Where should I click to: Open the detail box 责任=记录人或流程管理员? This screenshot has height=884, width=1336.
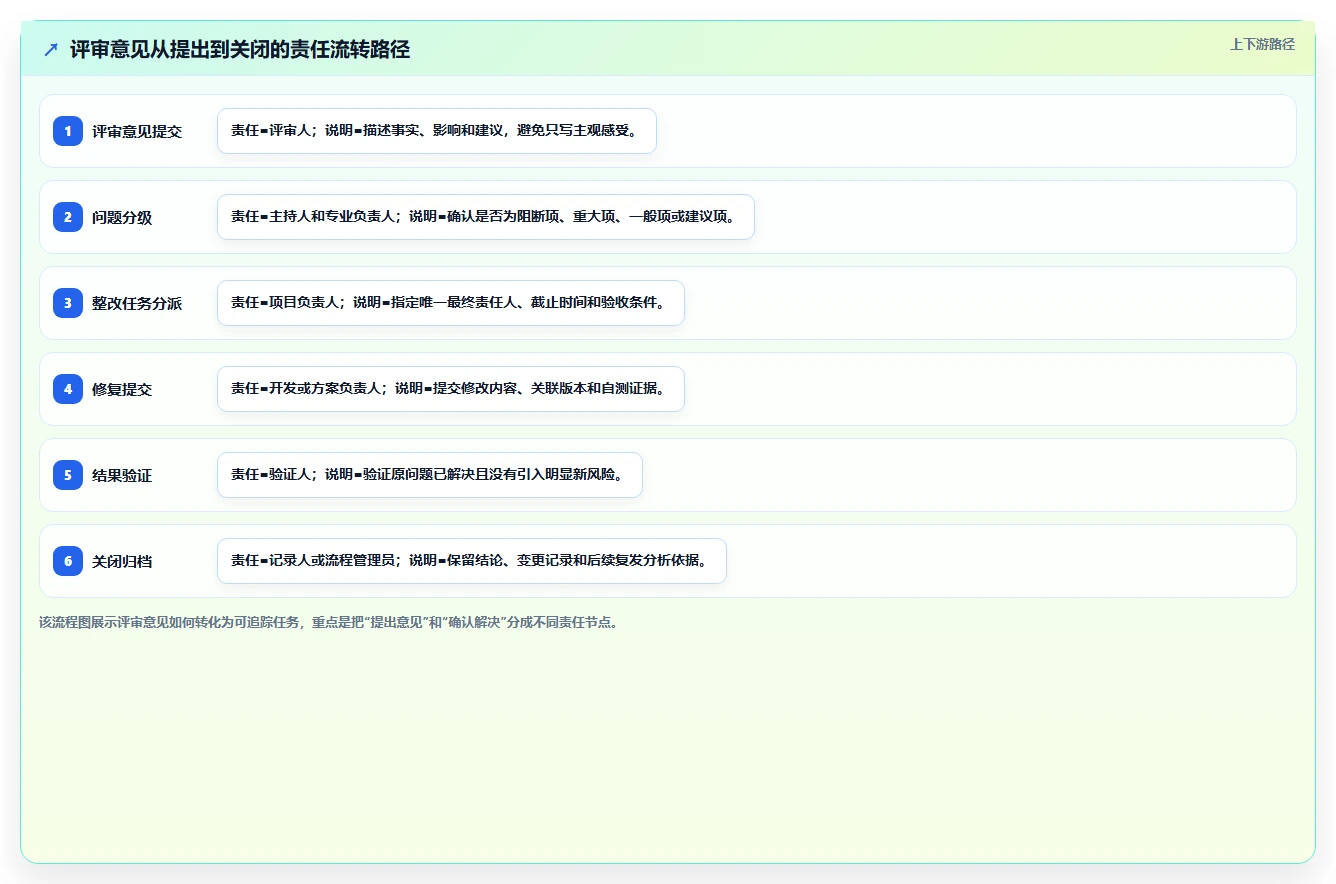pos(472,561)
